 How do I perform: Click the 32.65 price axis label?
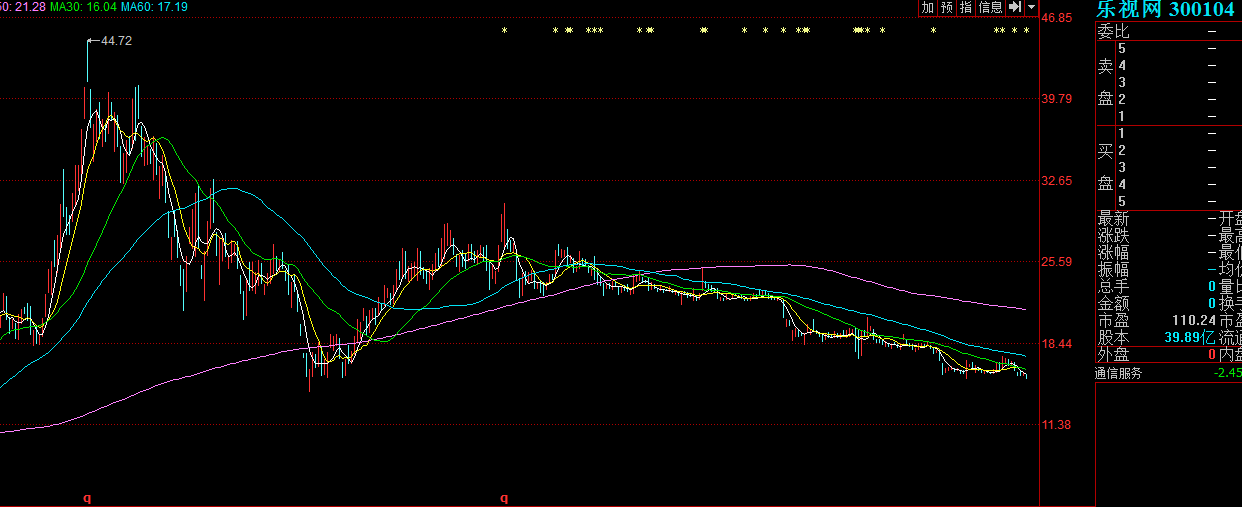[x=1056, y=180]
